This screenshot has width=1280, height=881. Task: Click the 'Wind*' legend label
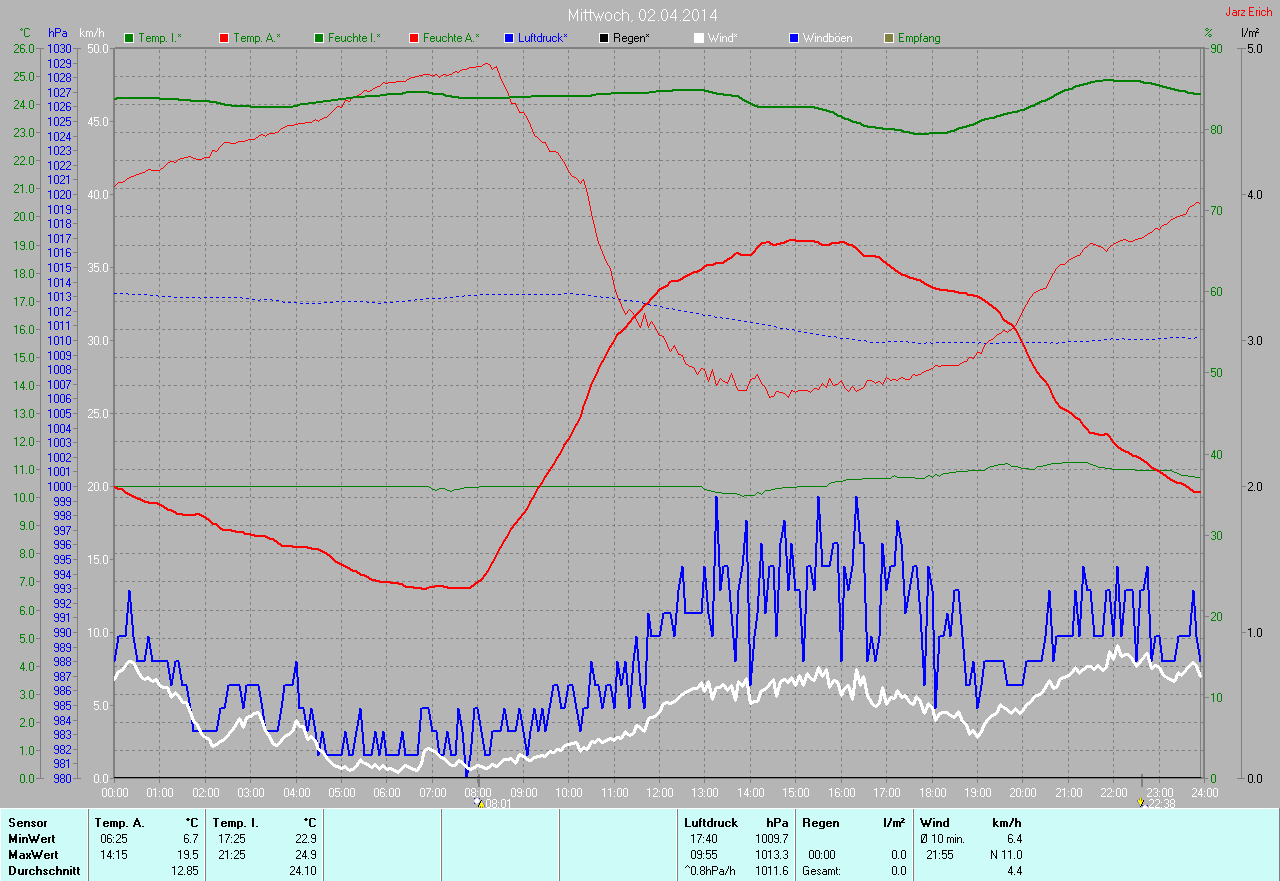pyautogui.click(x=723, y=38)
